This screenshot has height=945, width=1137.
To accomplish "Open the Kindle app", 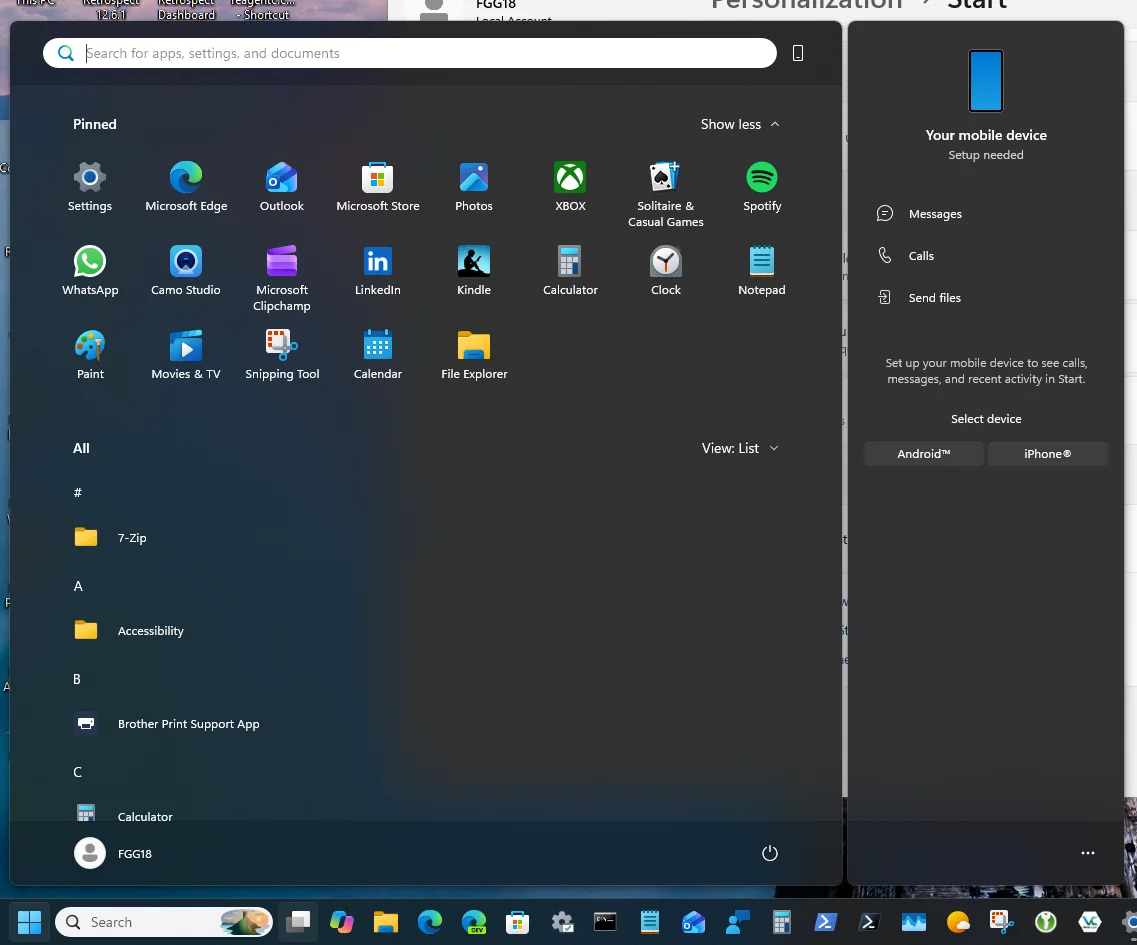I will click(x=474, y=271).
